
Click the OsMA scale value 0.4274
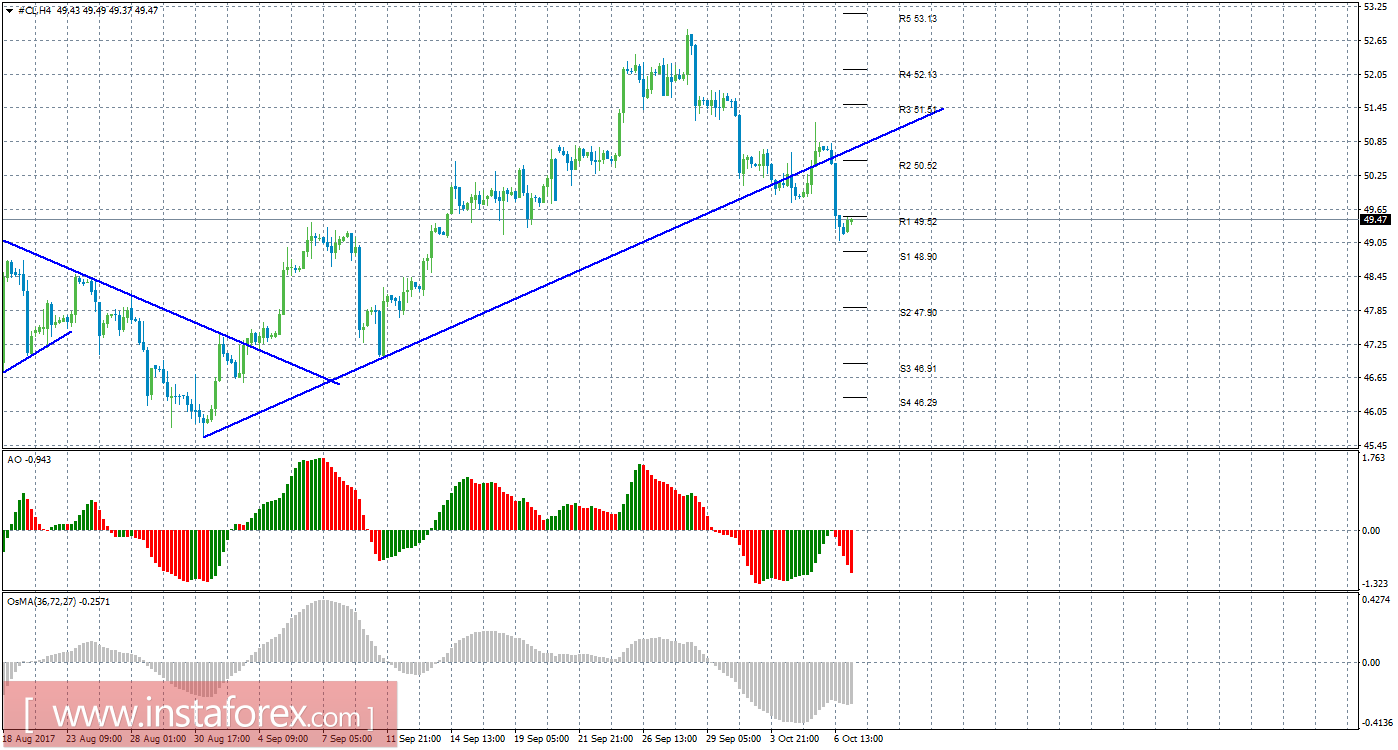[1376, 601]
